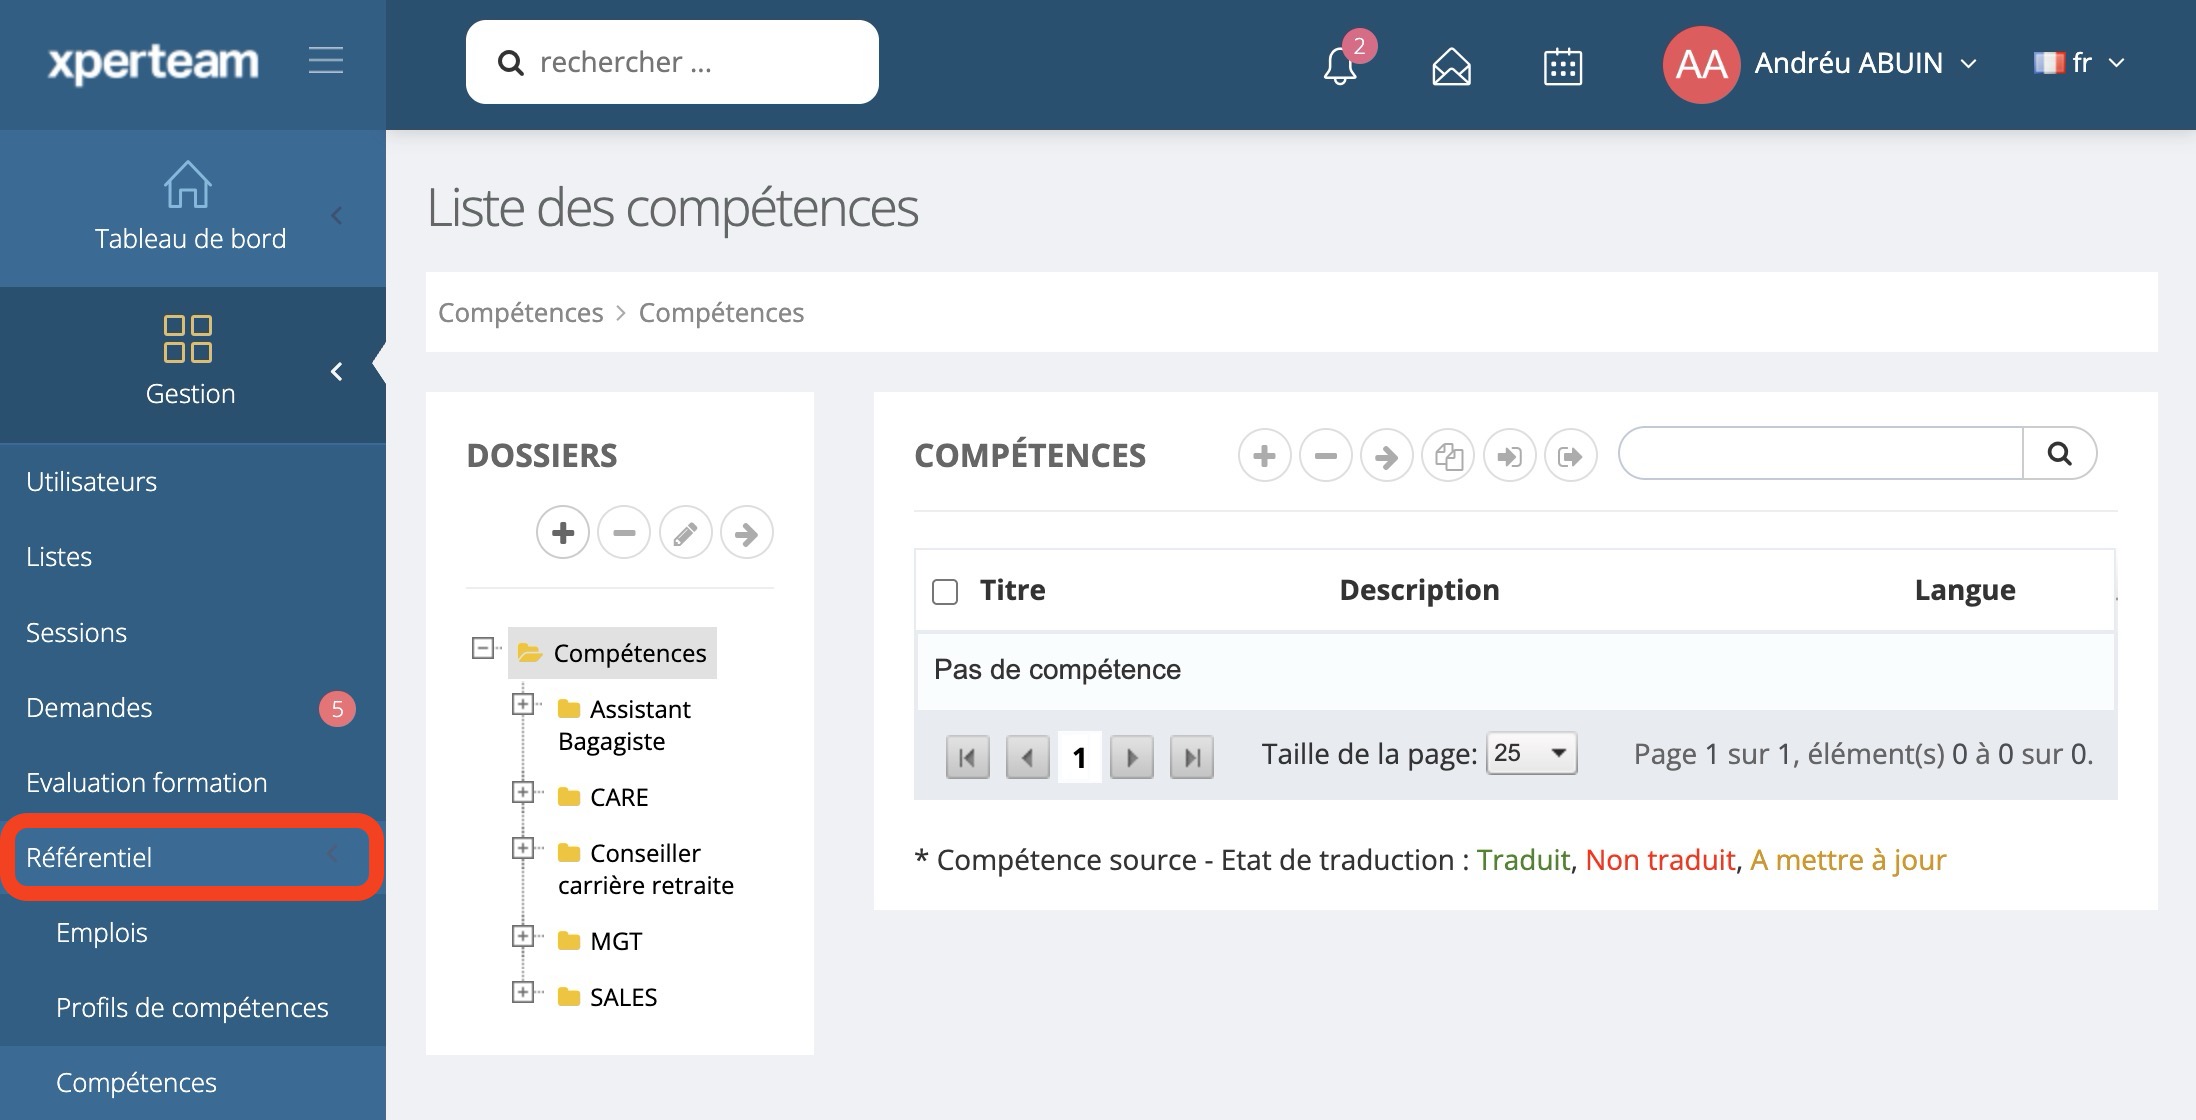2196x1120 pixels.
Task: Click the add compétence plus icon
Action: tap(1264, 456)
